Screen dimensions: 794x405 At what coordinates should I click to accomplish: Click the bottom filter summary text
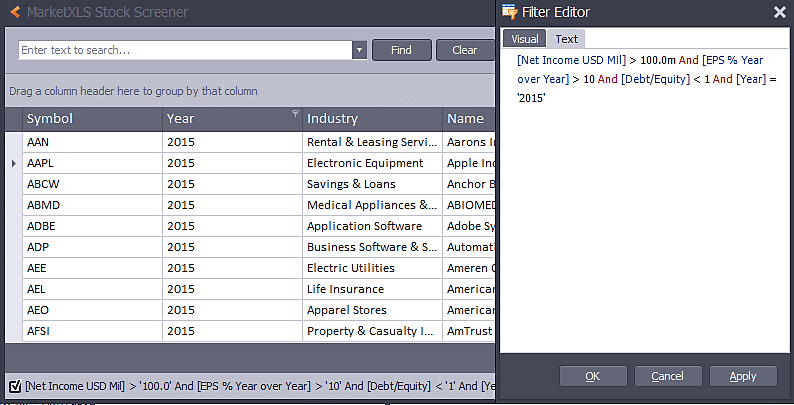pyautogui.click(x=260, y=386)
